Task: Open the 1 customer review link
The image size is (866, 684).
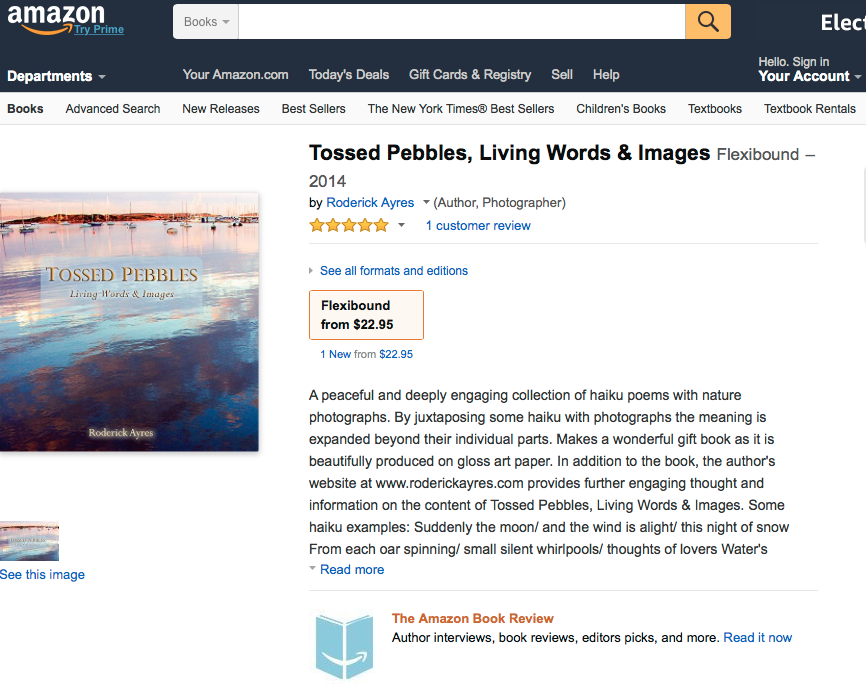Action: 478,226
